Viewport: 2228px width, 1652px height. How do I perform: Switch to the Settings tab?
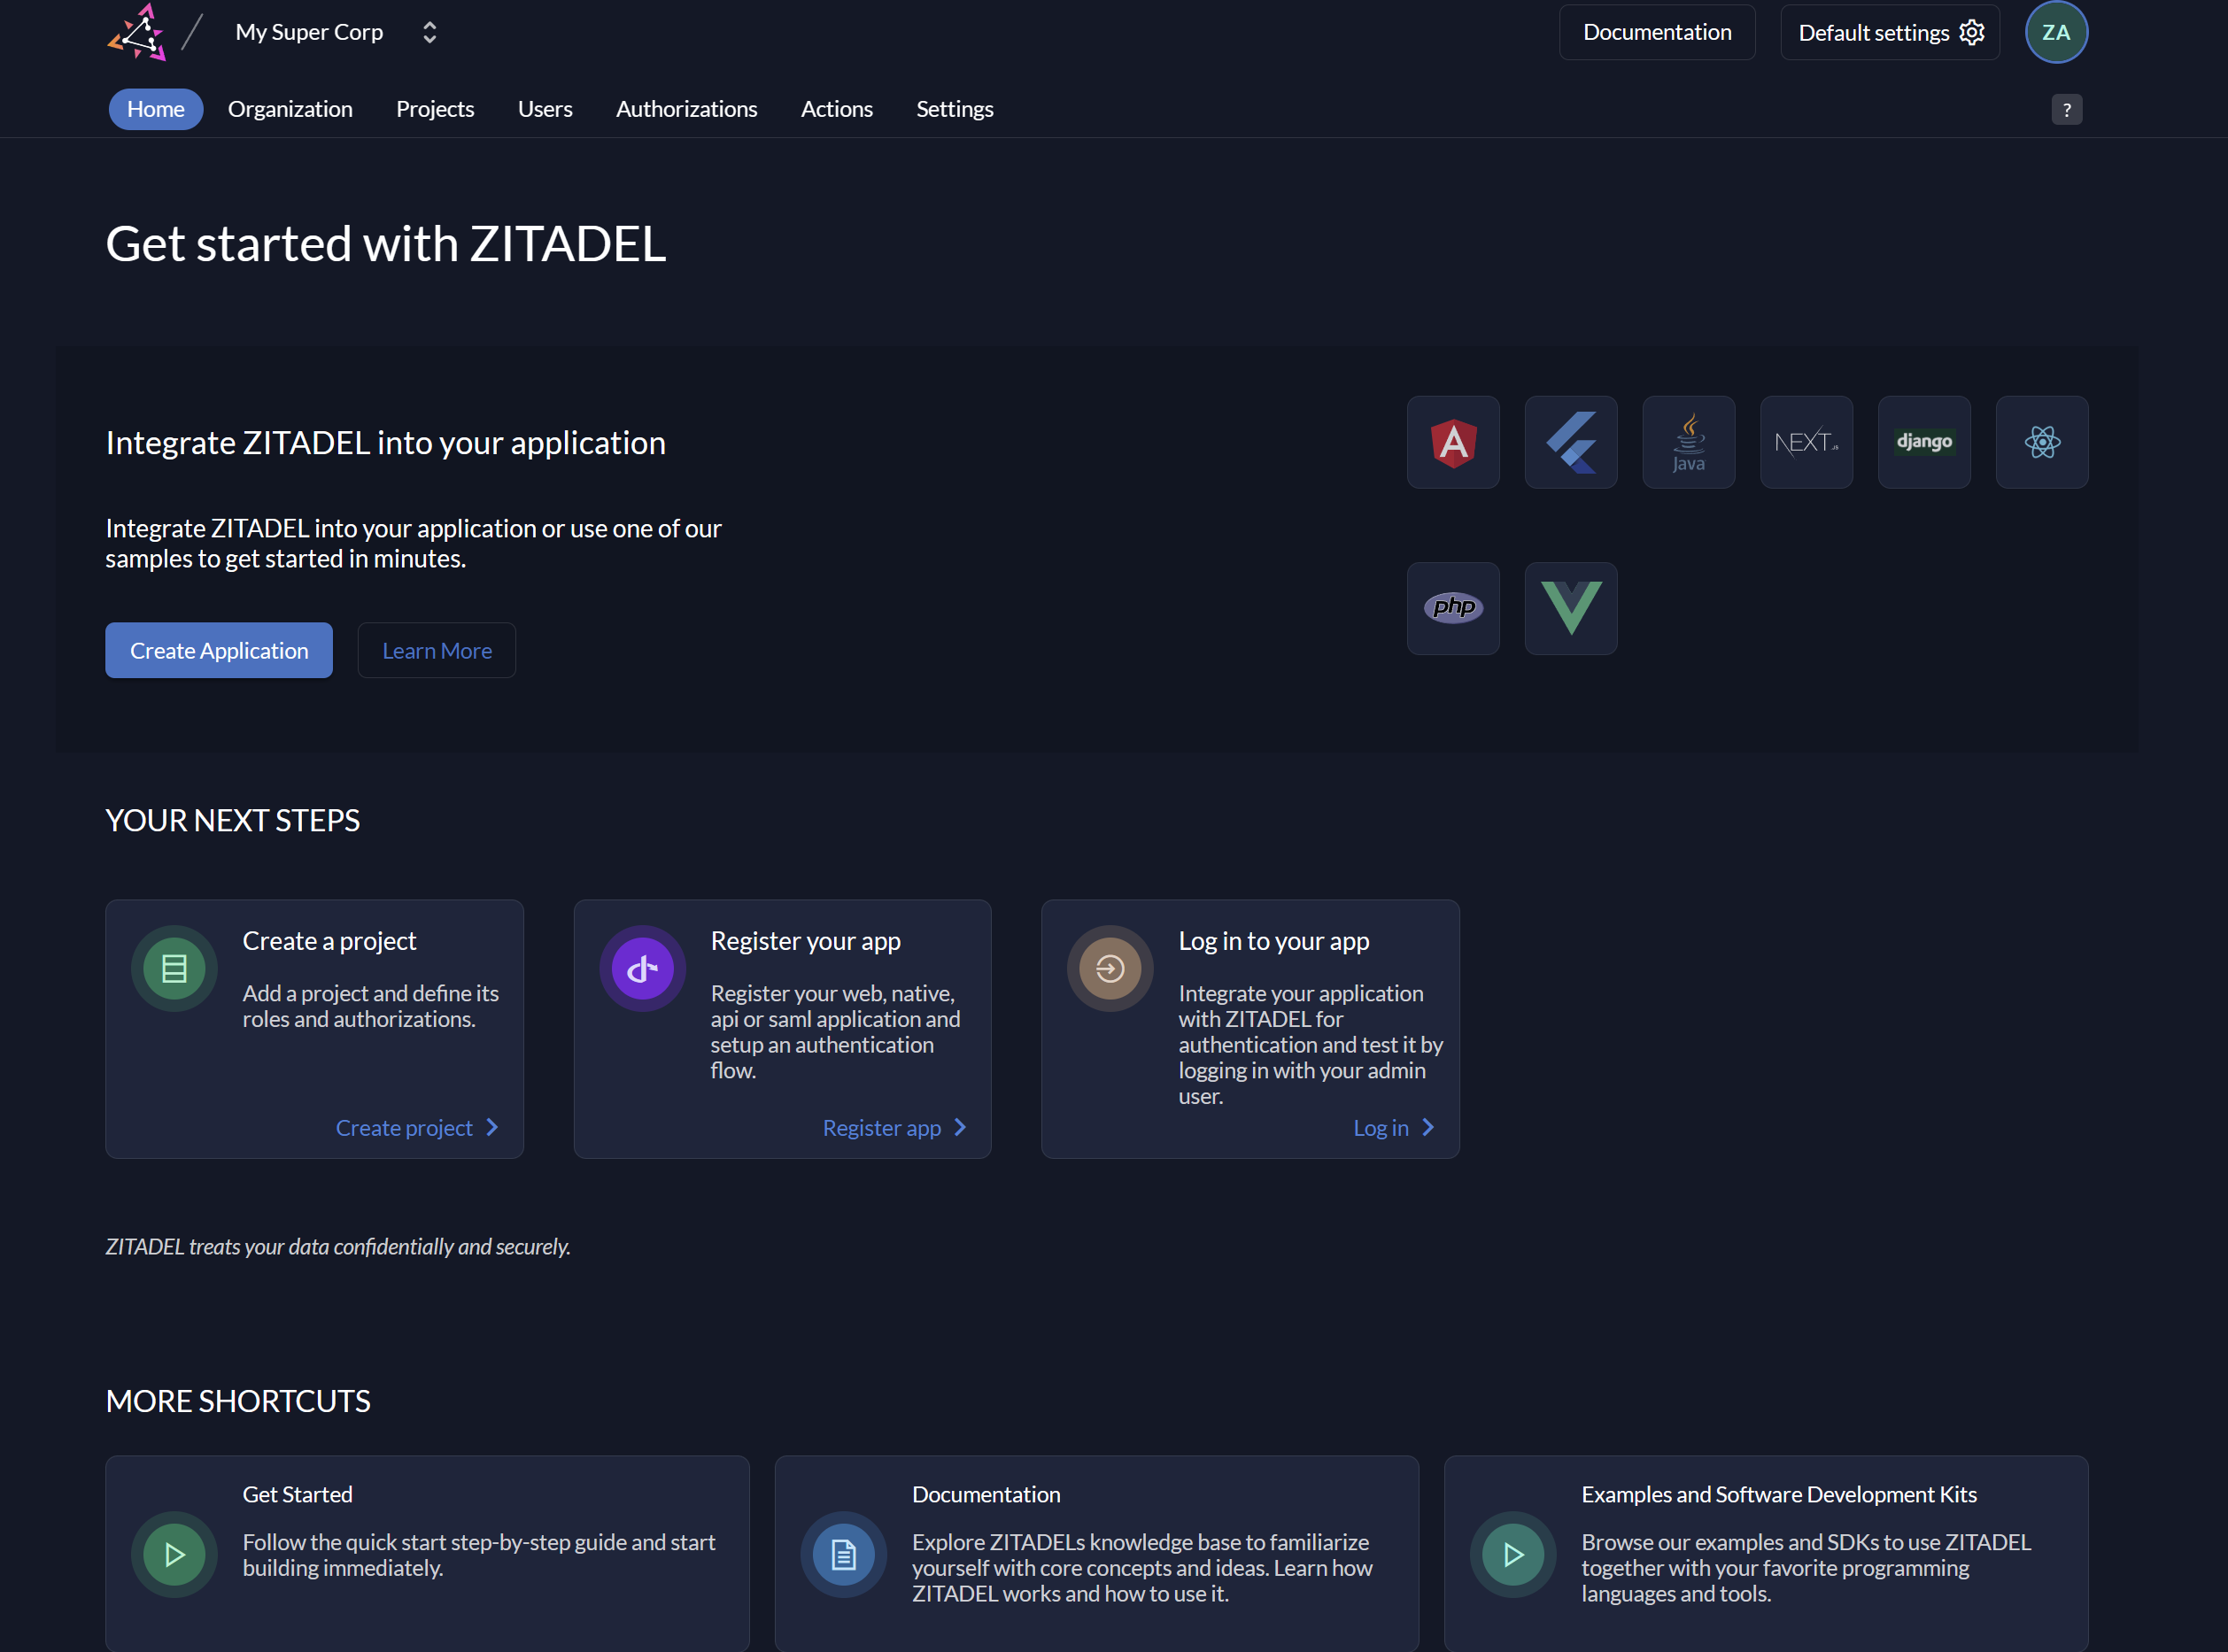click(954, 109)
